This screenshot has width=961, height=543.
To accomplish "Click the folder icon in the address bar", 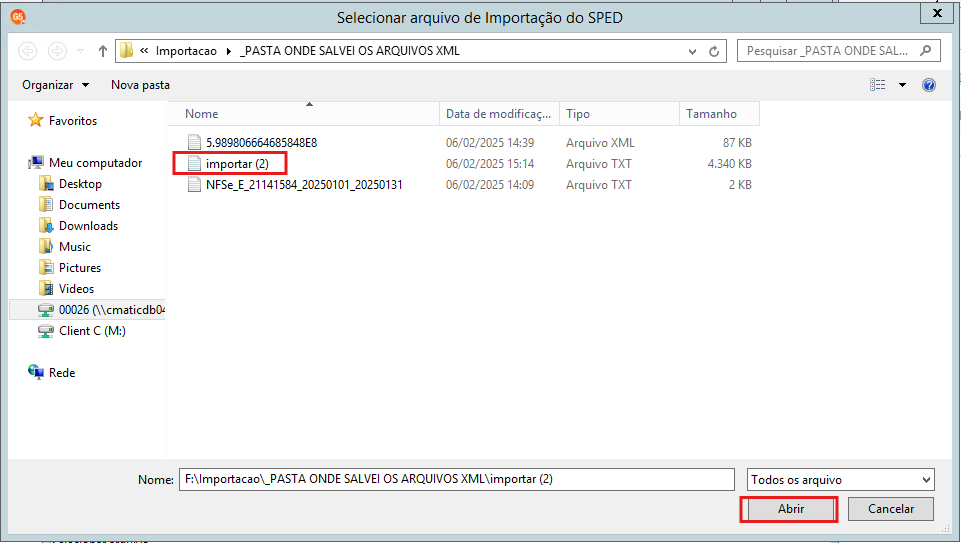I will (126, 51).
